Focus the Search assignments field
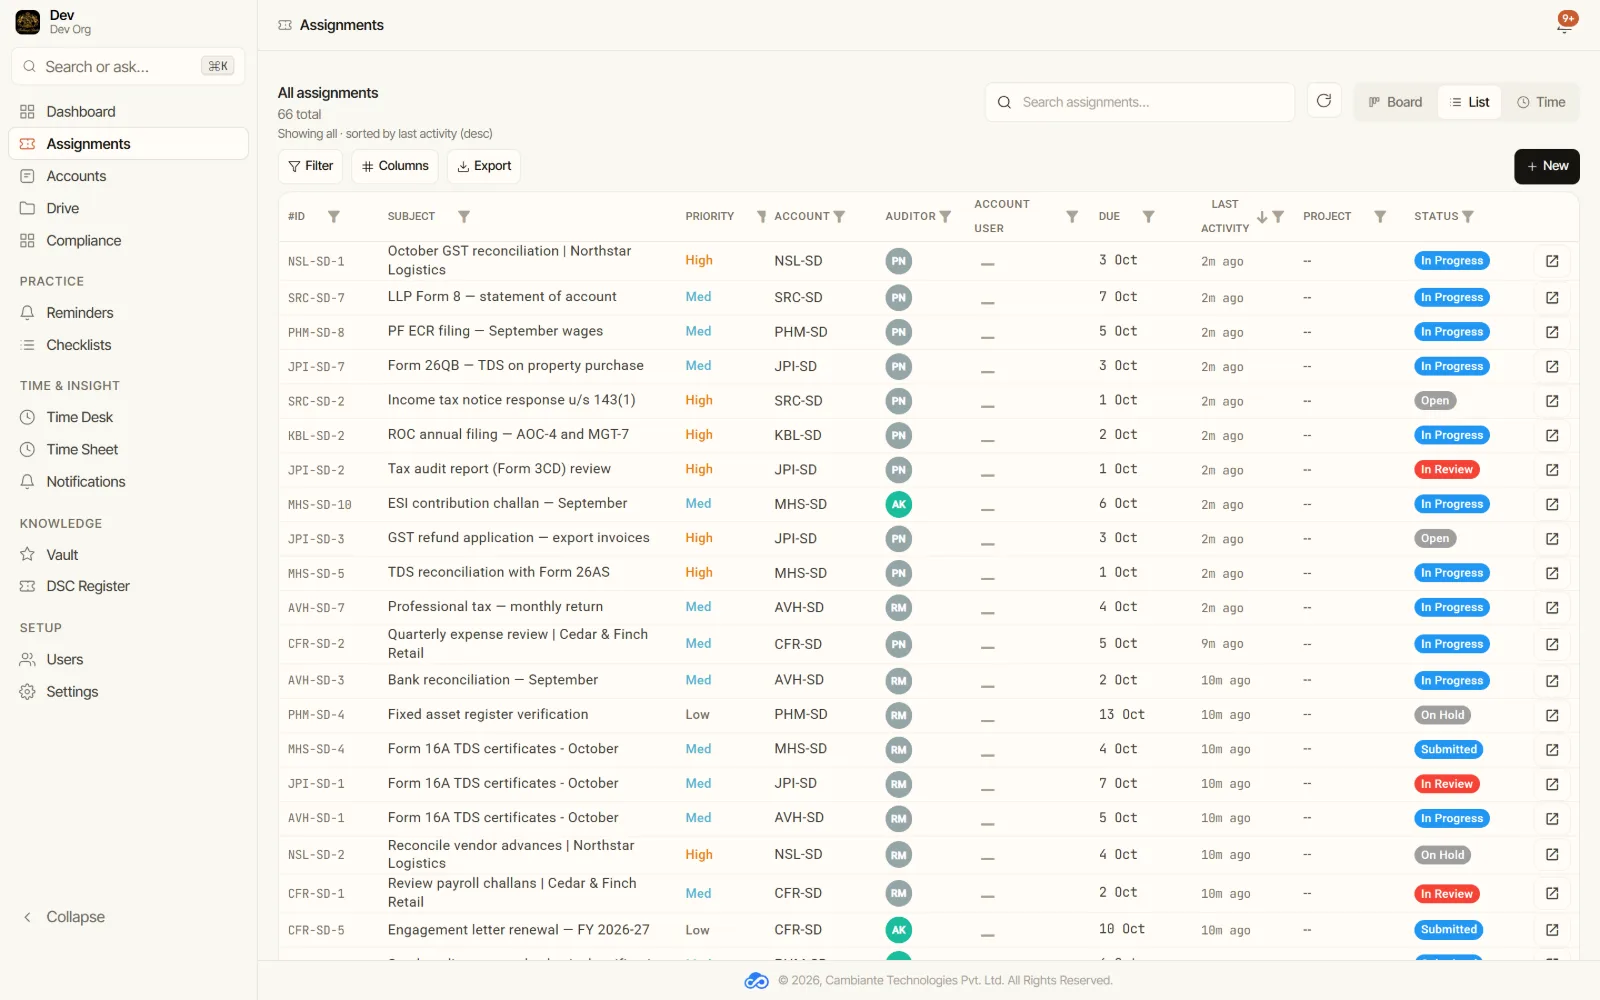 point(1140,102)
